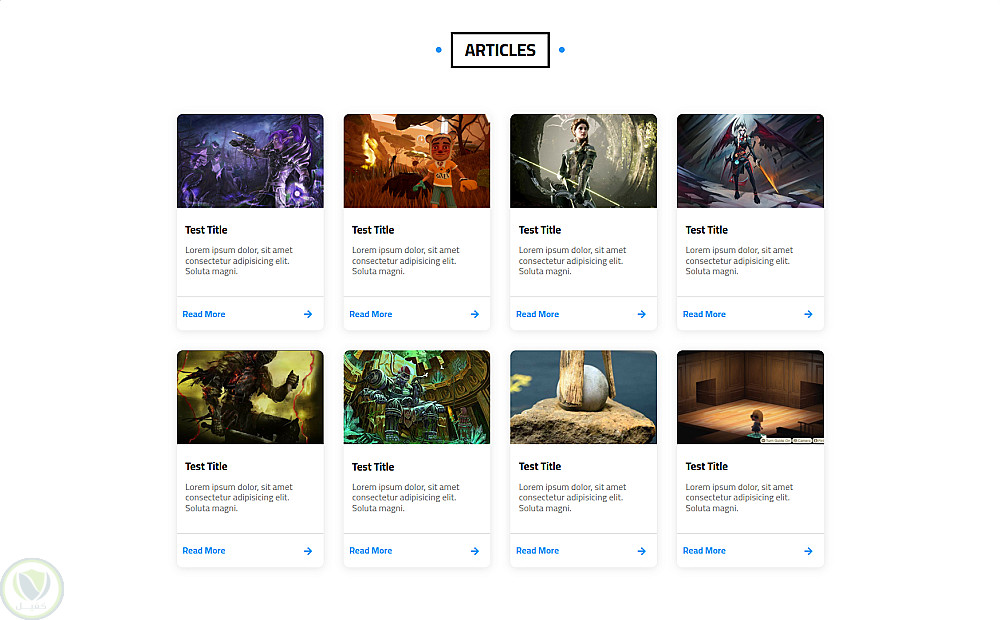Open the dark armored knight thumbnail
Image resolution: width=1000 pixels, height=620 pixels.
(250, 397)
